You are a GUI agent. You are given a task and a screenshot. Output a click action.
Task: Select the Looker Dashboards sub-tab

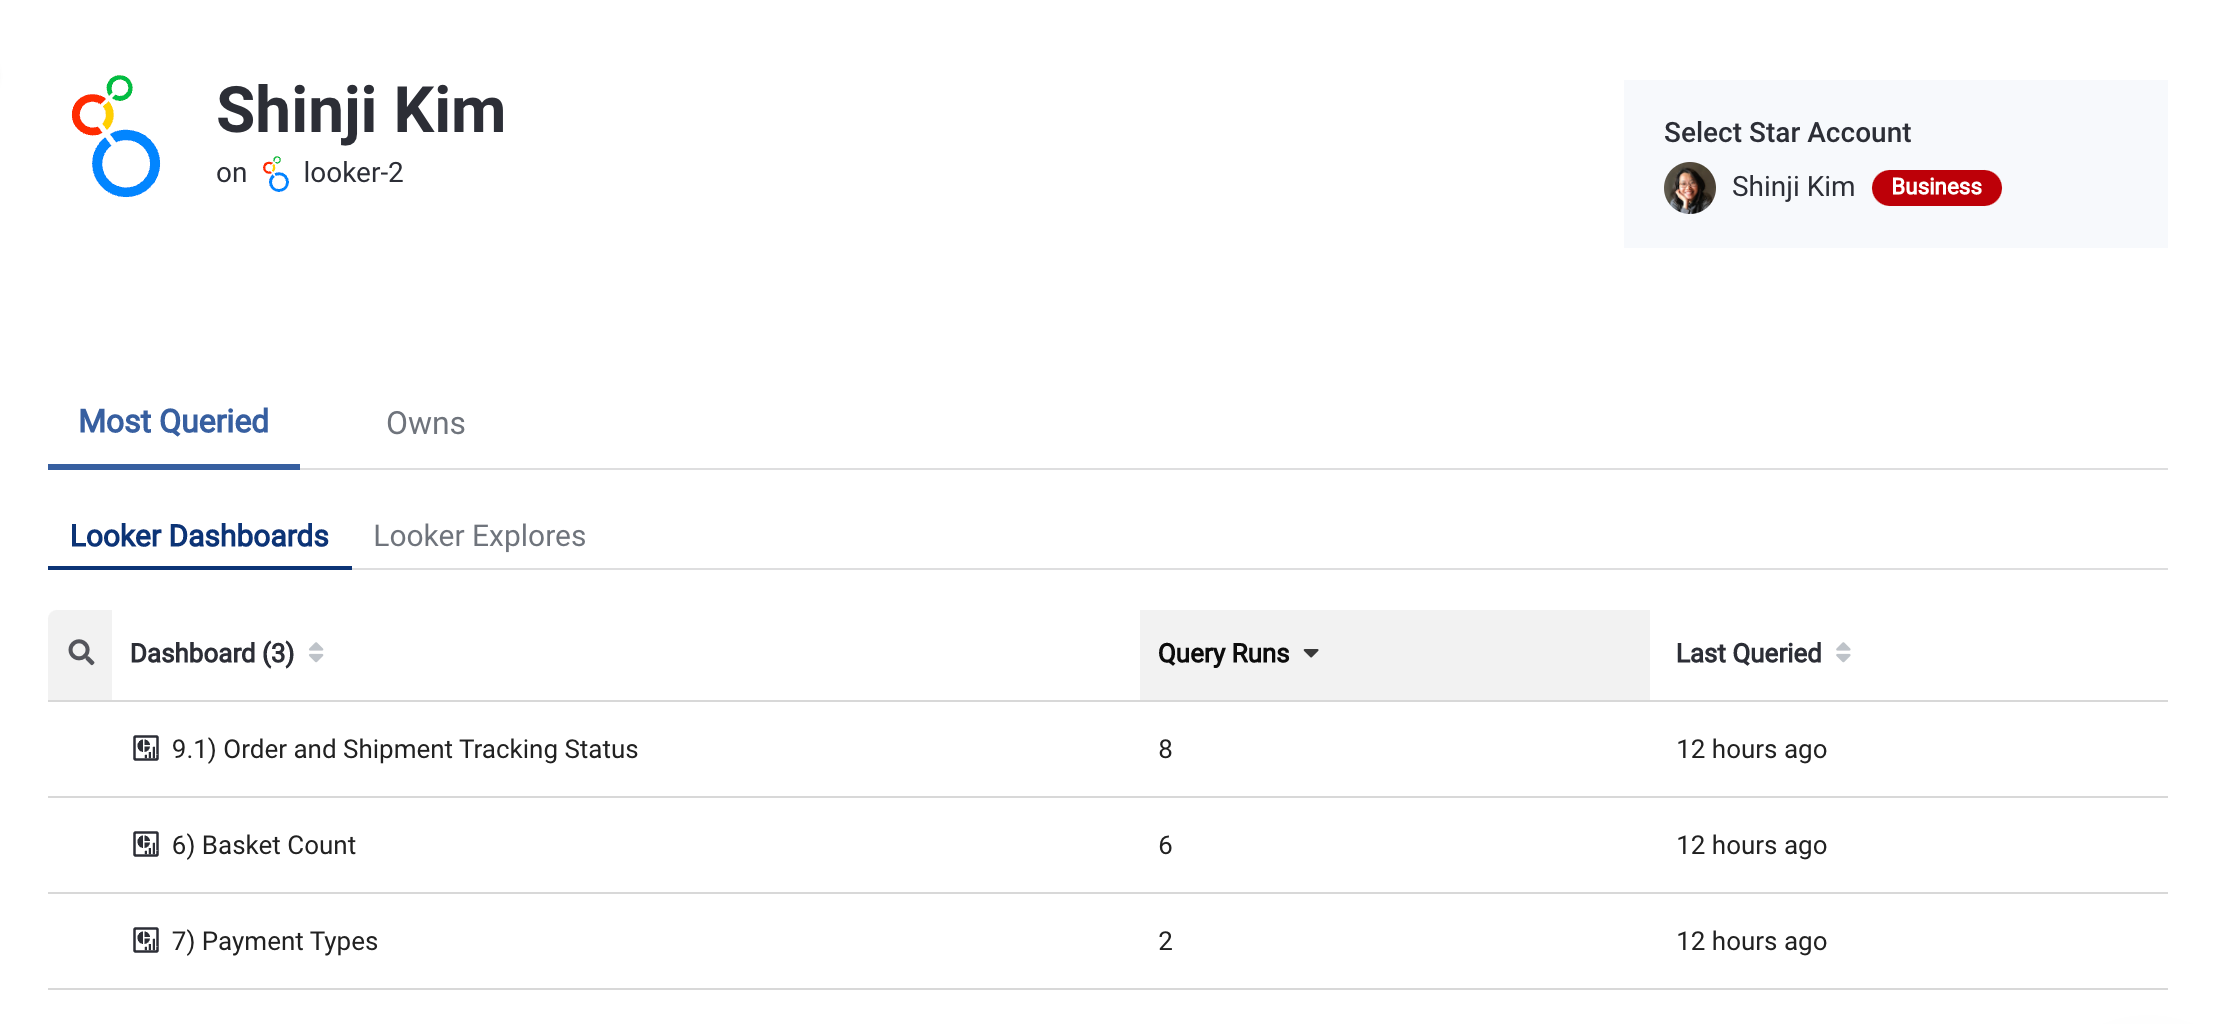coord(199,536)
